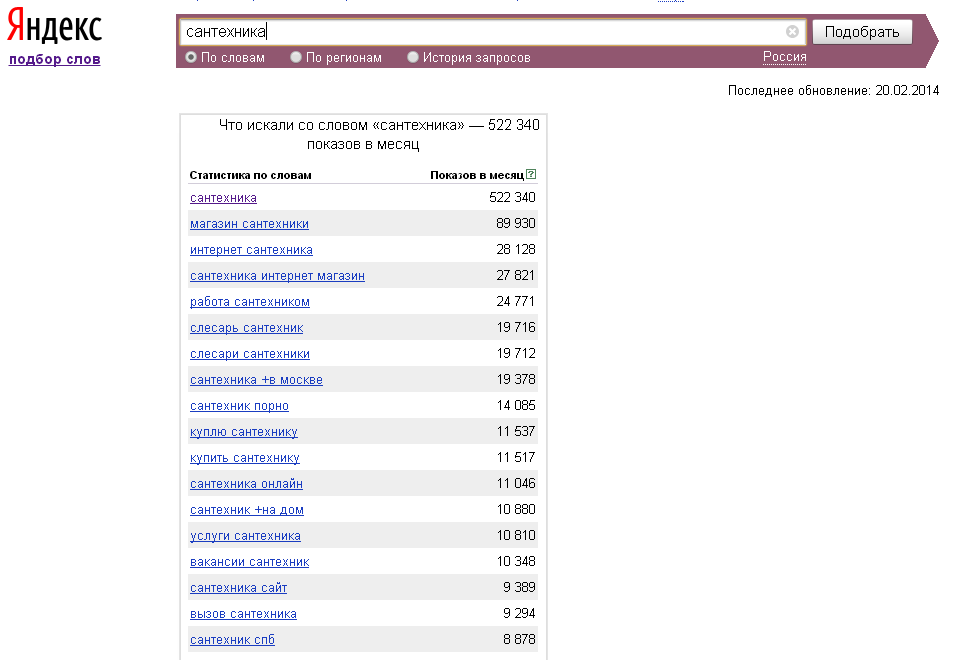The image size is (963, 660).
Task: Click the 89 930 impressions value
Action: coord(516,223)
